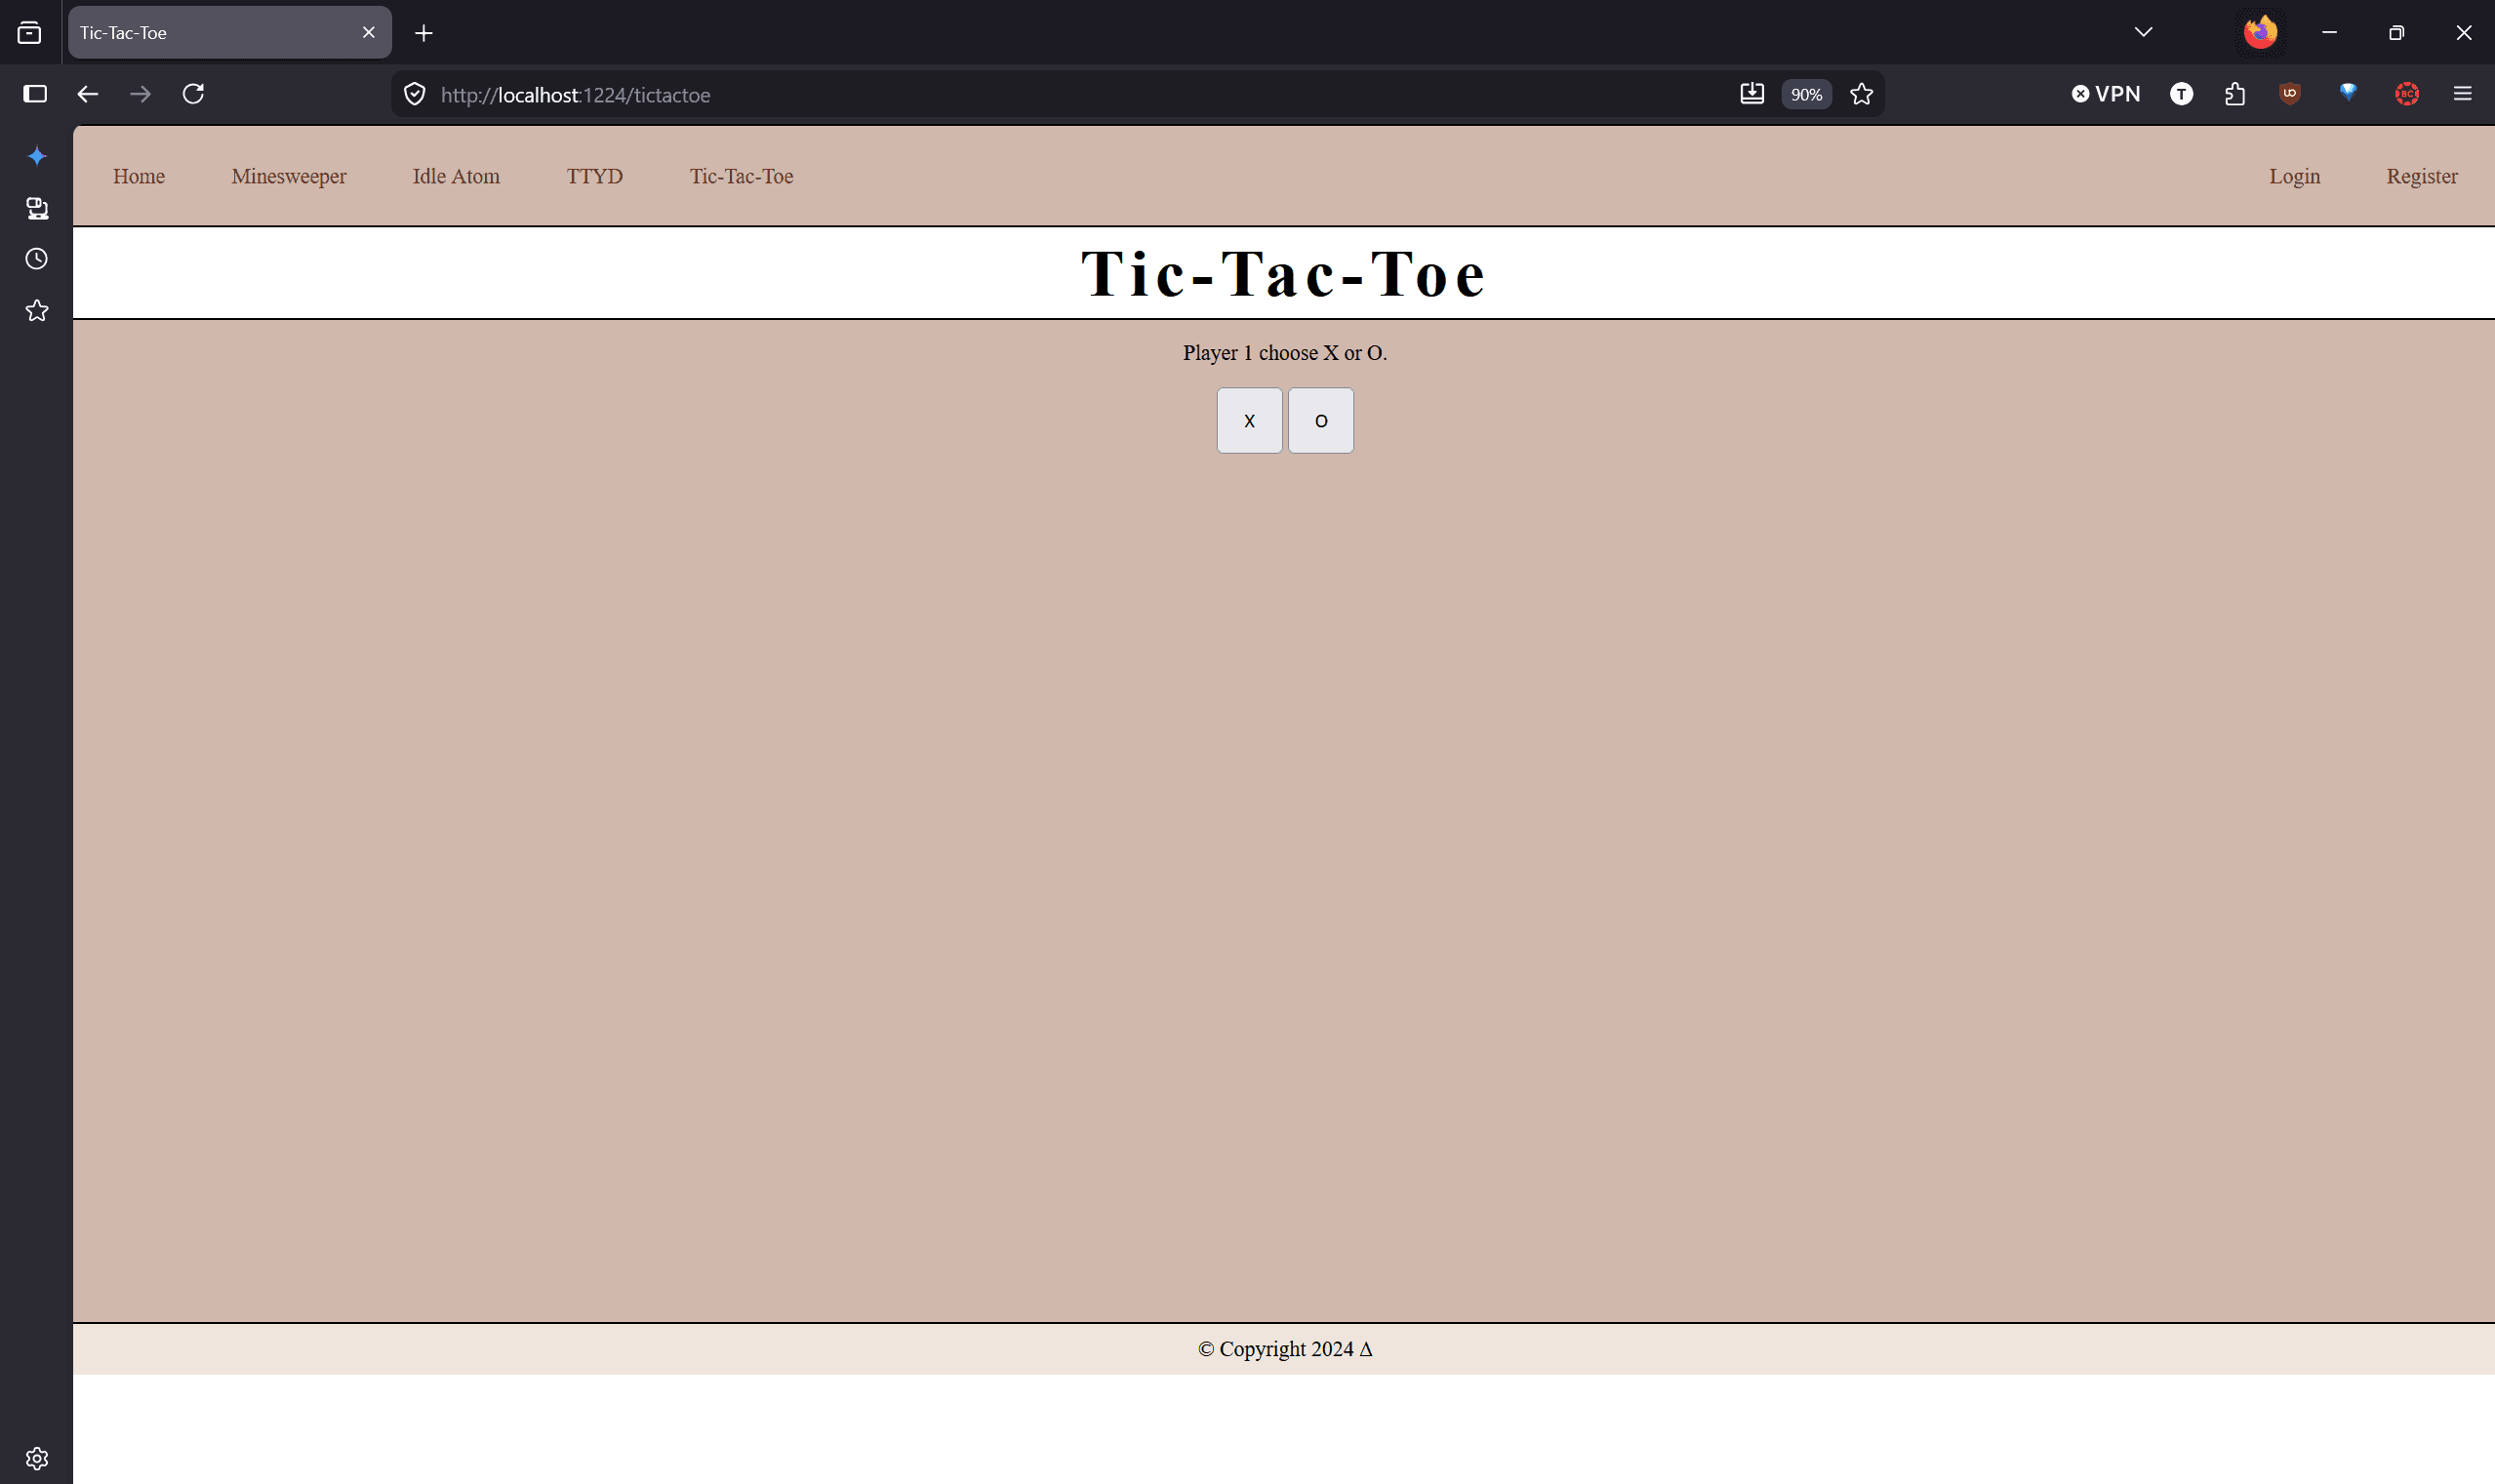The image size is (2495, 1484).
Task: Choose O for Player 1
Action: [x=1321, y=420]
